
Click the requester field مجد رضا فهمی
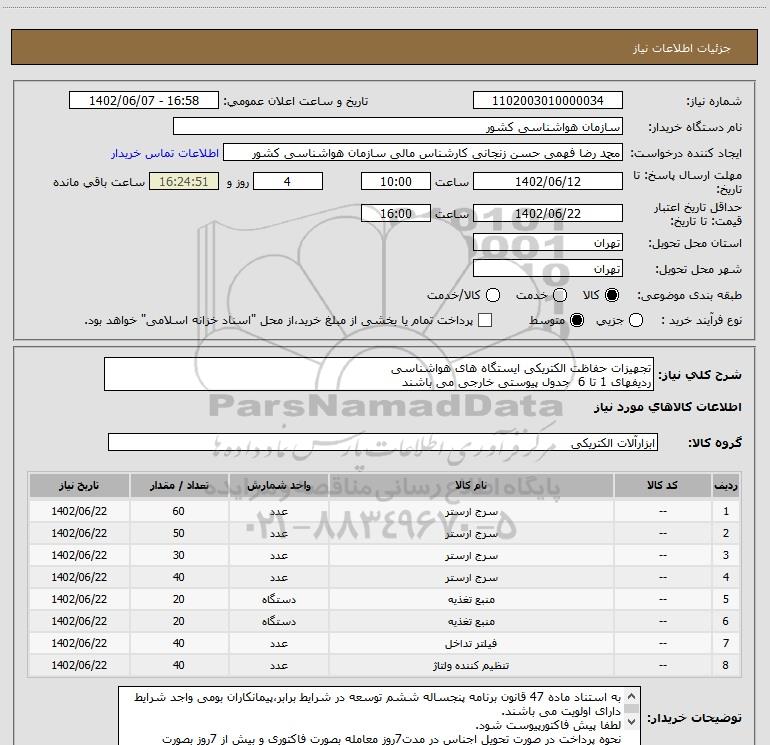tap(423, 153)
